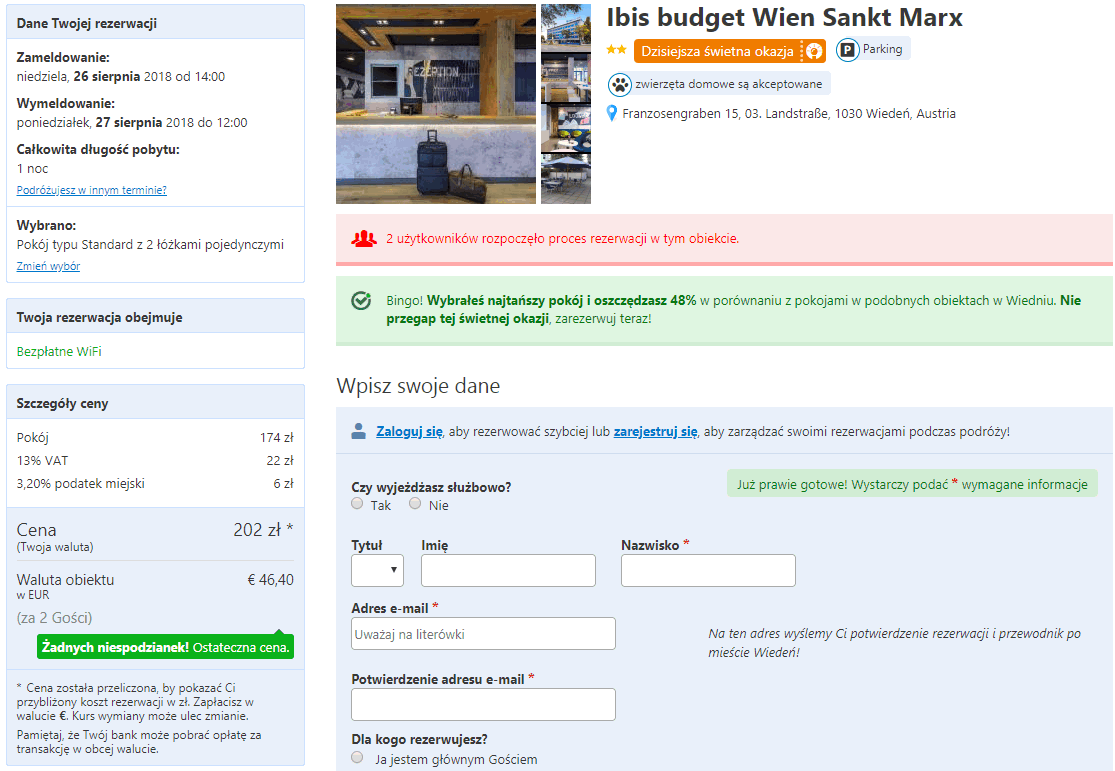
Task: Click 'Pokój typu Standard z 2 łóżkami pojedynczymi'
Action: (x=150, y=245)
